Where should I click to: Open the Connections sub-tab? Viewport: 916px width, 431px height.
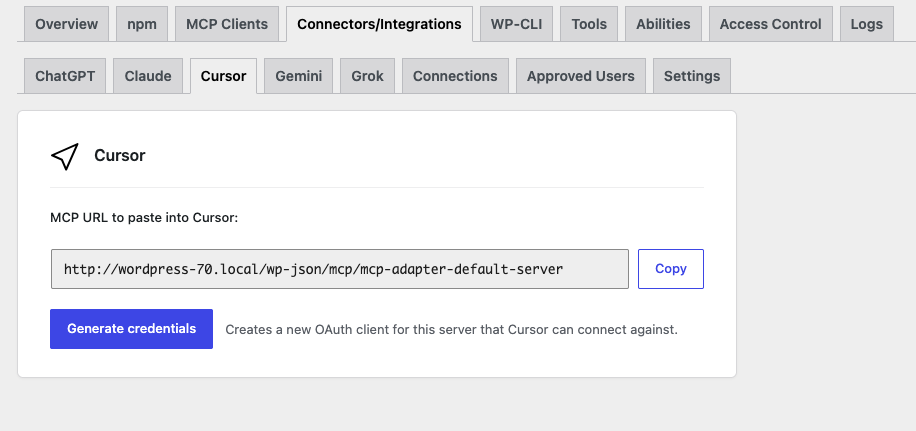pos(455,76)
